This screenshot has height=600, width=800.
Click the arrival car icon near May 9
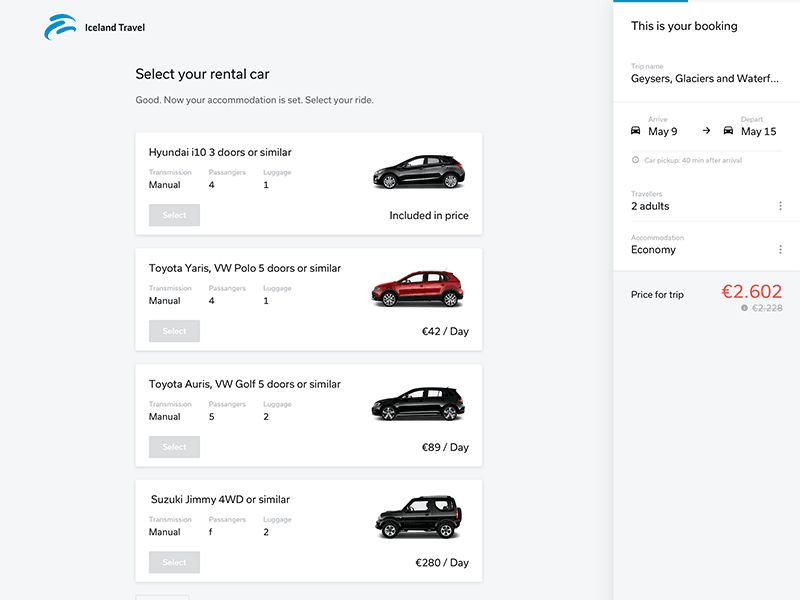click(x=636, y=131)
